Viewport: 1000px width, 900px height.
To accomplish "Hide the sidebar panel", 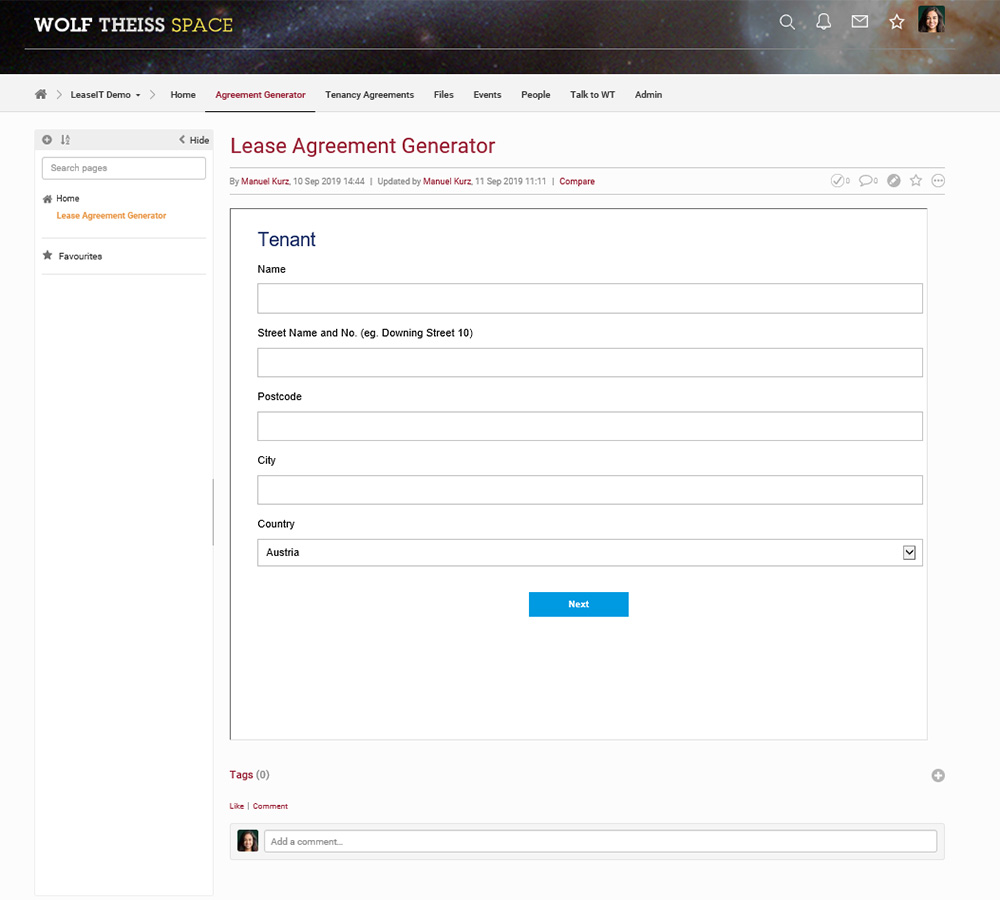I will (194, 140).
